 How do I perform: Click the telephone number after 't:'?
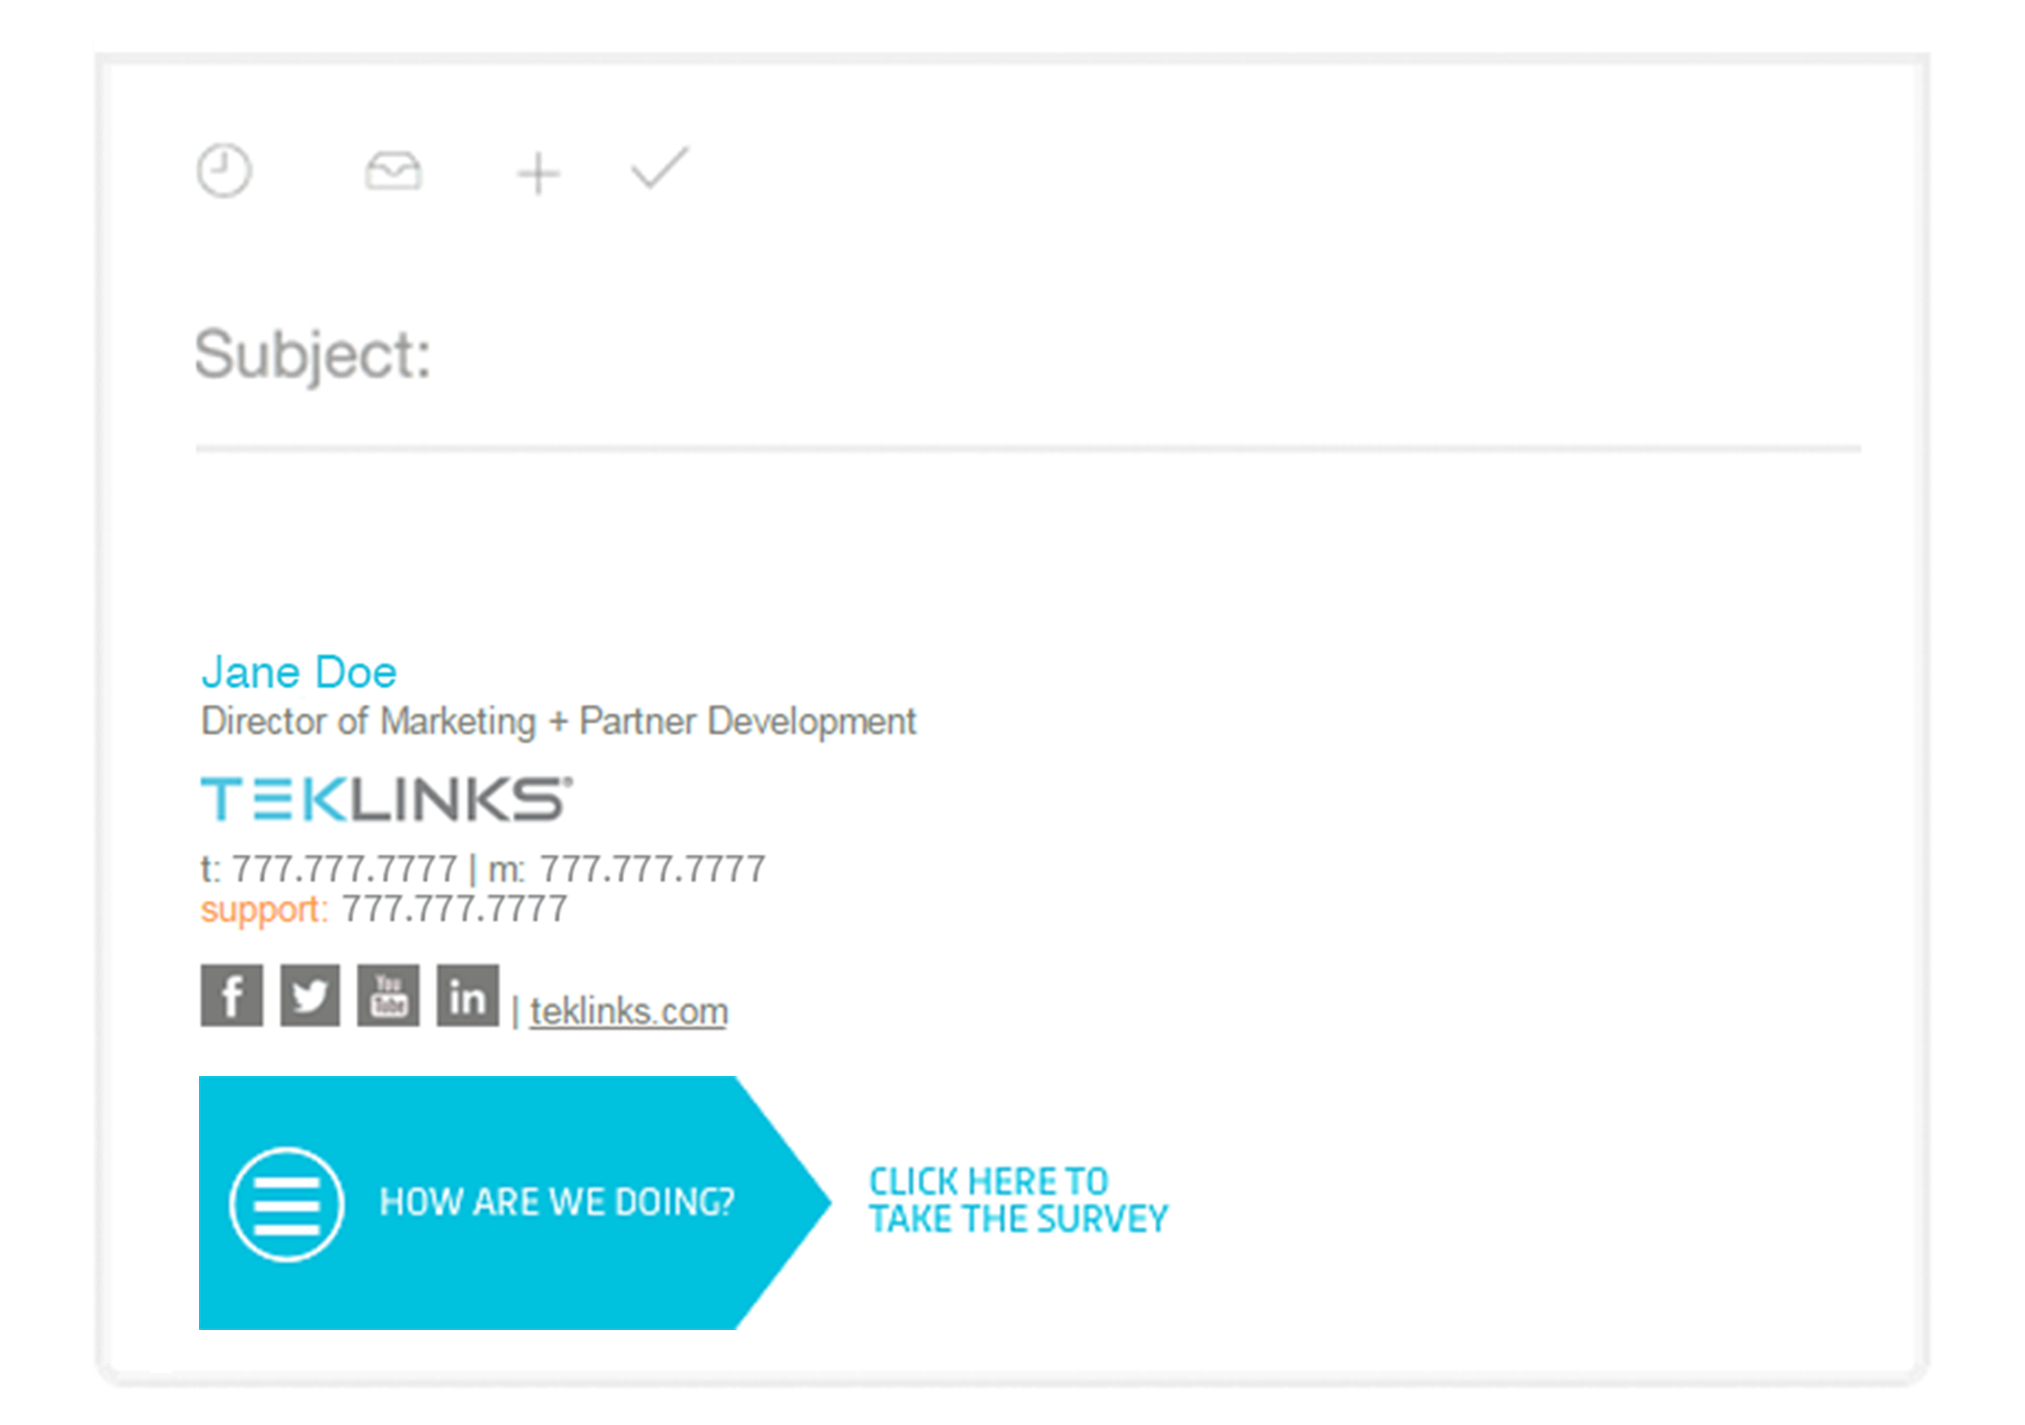(x=344, y=869)
